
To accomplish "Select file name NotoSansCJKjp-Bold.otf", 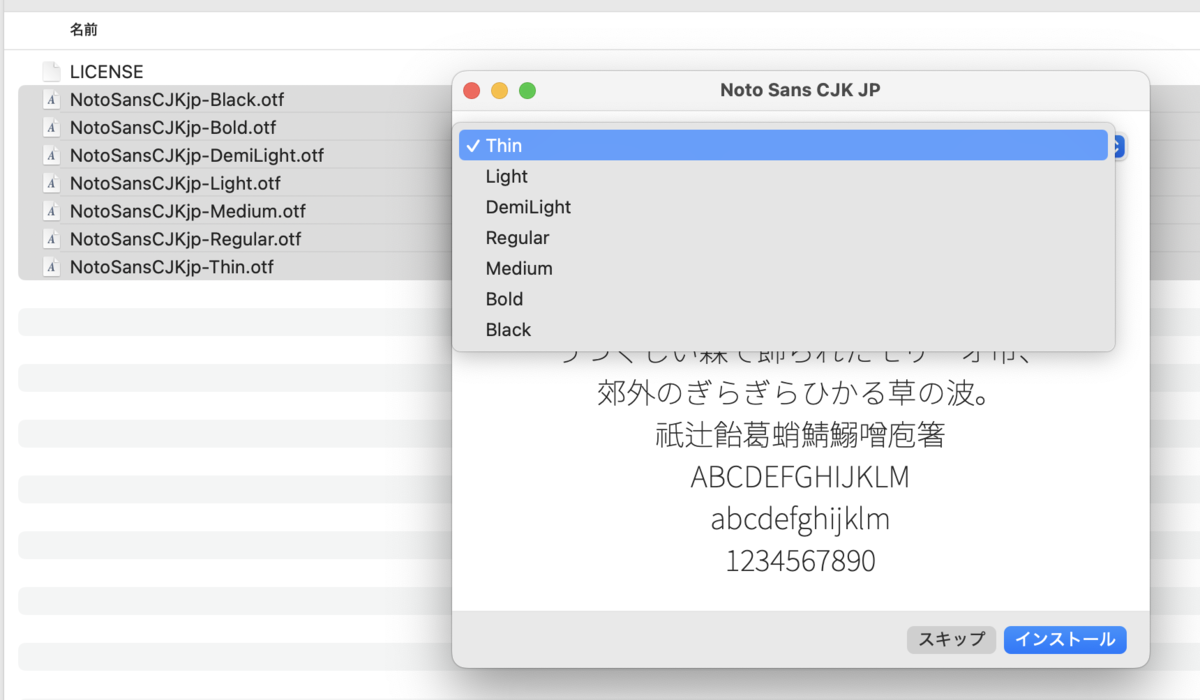I will pos(173,128).
